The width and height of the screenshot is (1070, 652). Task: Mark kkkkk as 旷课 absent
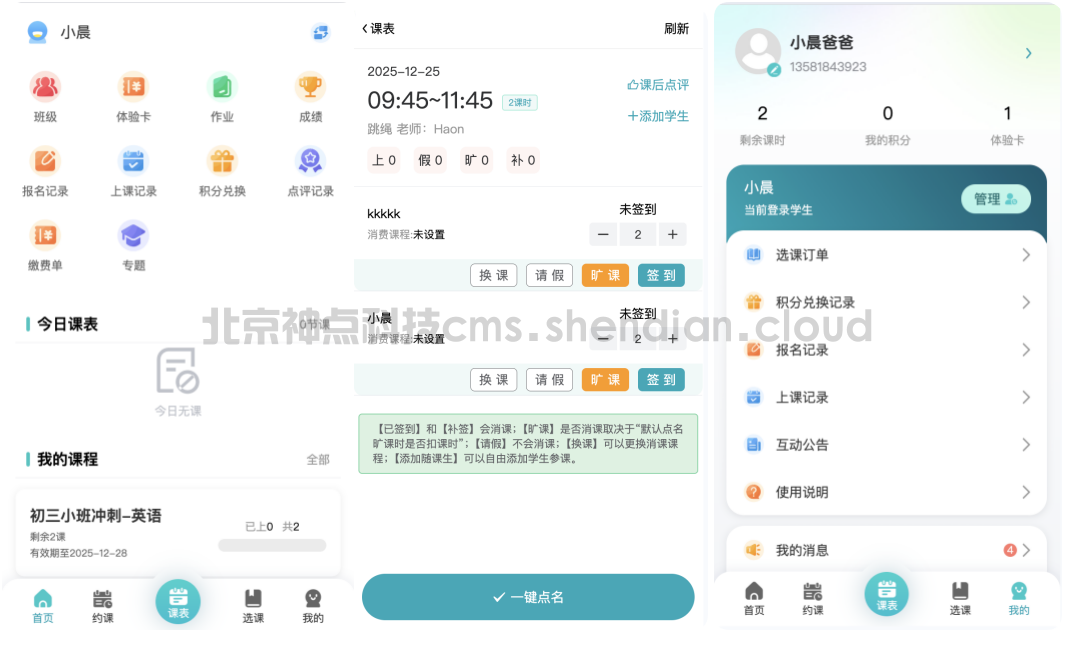605,275
